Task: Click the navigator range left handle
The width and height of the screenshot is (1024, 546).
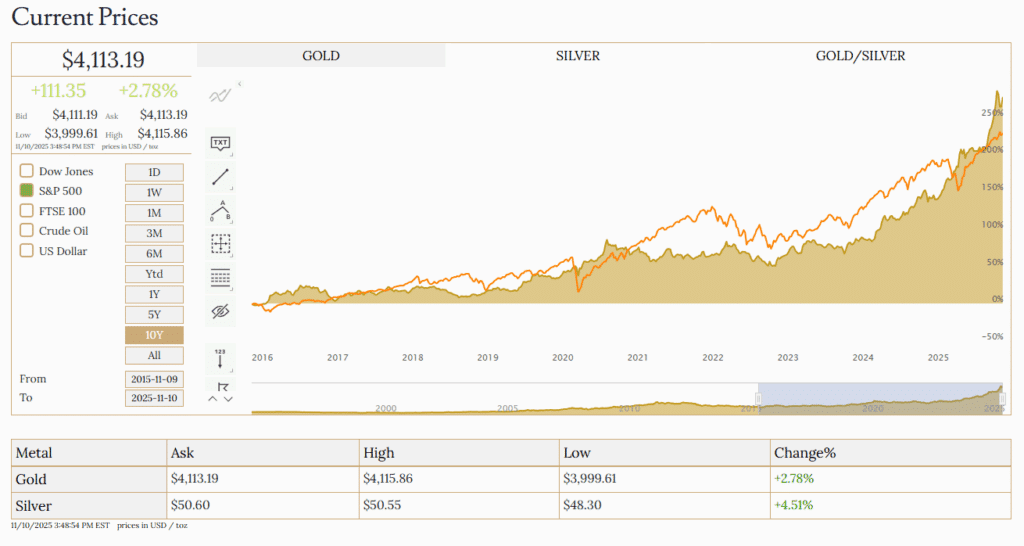Action: pyautogui.click(x=758, y=399)
